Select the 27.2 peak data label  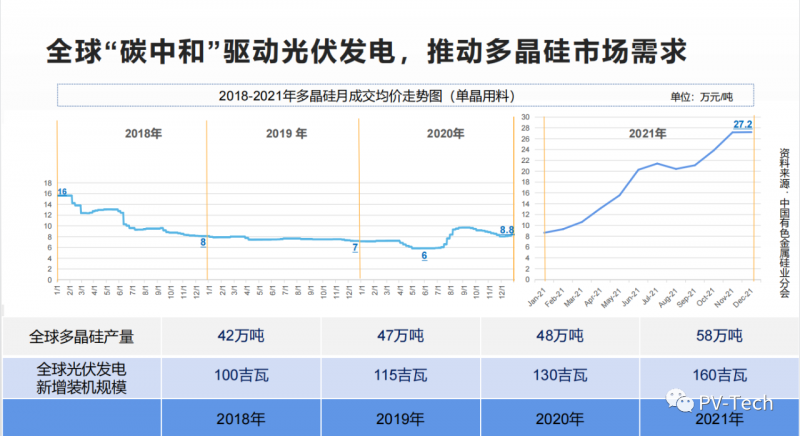[x=743, y=125]
